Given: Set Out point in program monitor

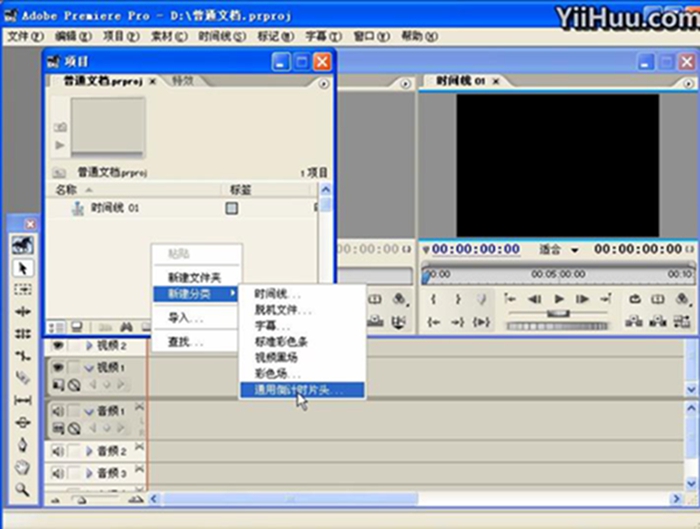Looking at the screenshot, I should (458, 299).
